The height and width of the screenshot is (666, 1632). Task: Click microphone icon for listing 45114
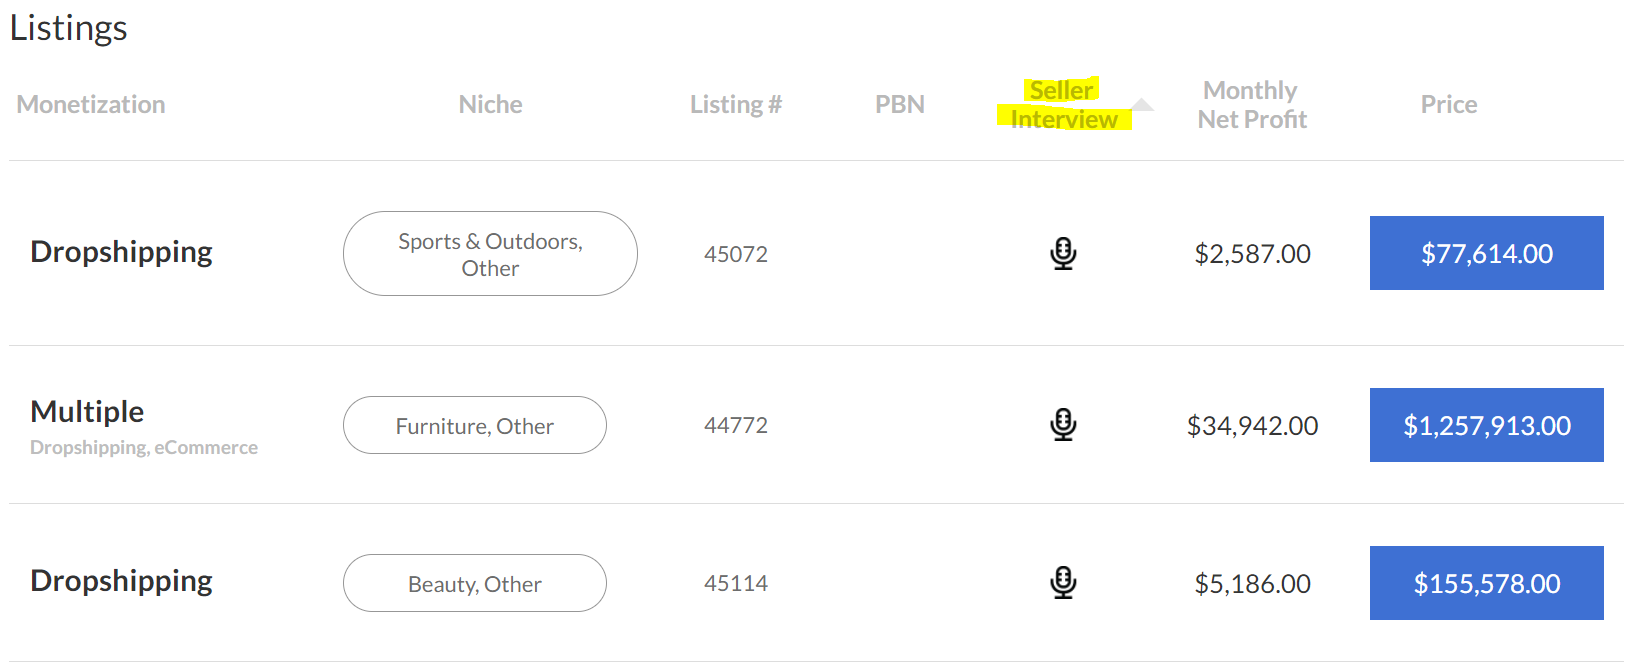pyautogui.click(x=1063, y=583)
